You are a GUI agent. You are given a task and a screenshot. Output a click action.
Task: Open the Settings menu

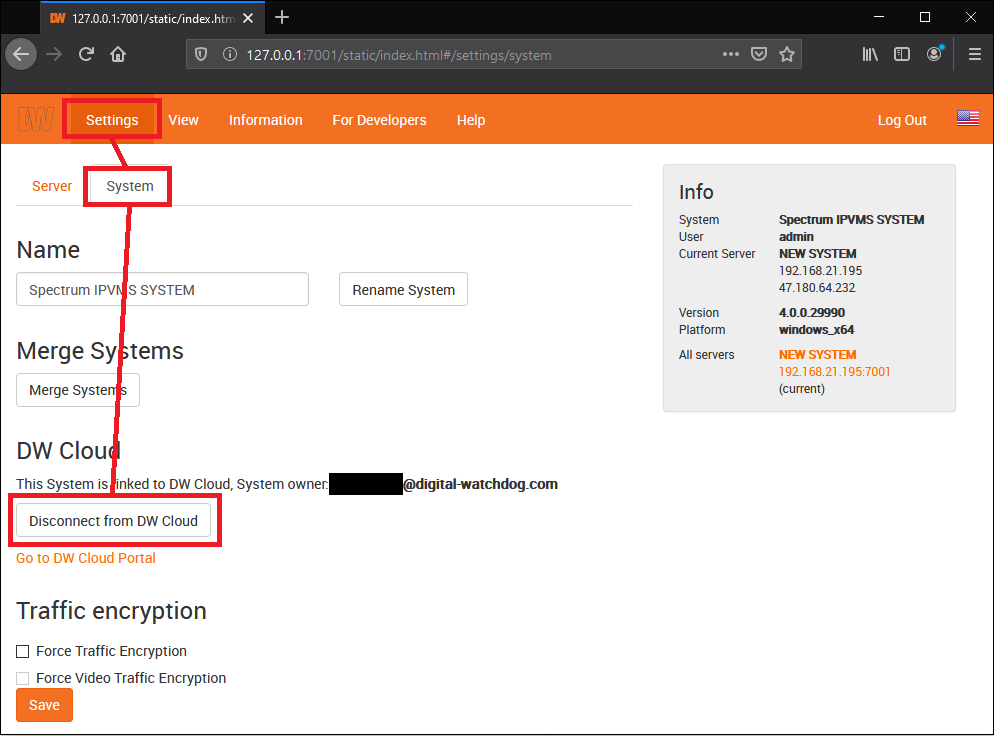coord(112,120)
